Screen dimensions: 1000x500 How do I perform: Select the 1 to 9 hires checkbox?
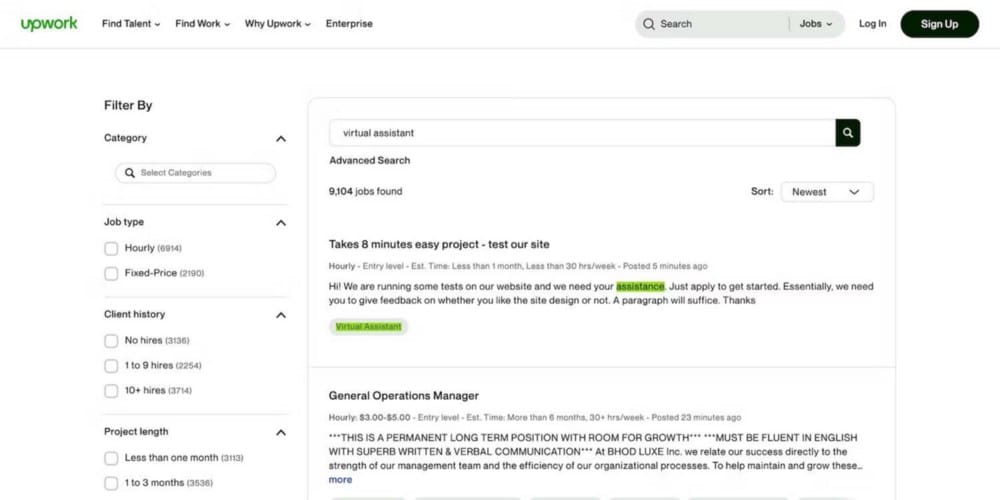111,366
